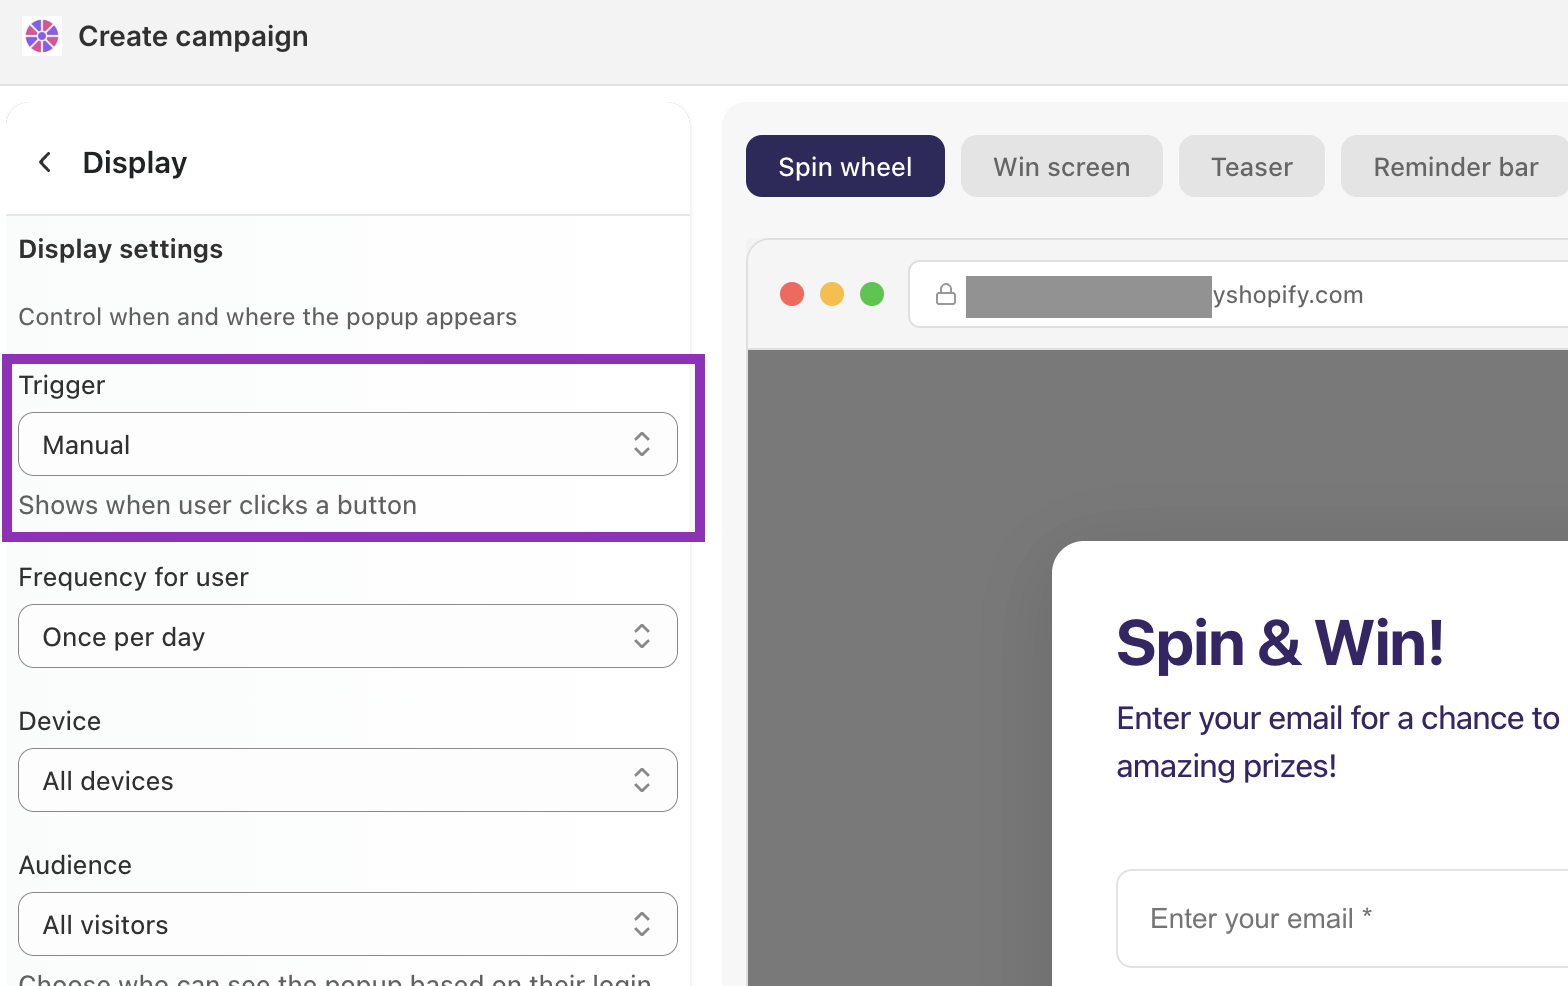The image size is (1568, 986).
Task: Expand the Device dropdown showing All devices
Action: pyautogui.click(x=348, y=780)
